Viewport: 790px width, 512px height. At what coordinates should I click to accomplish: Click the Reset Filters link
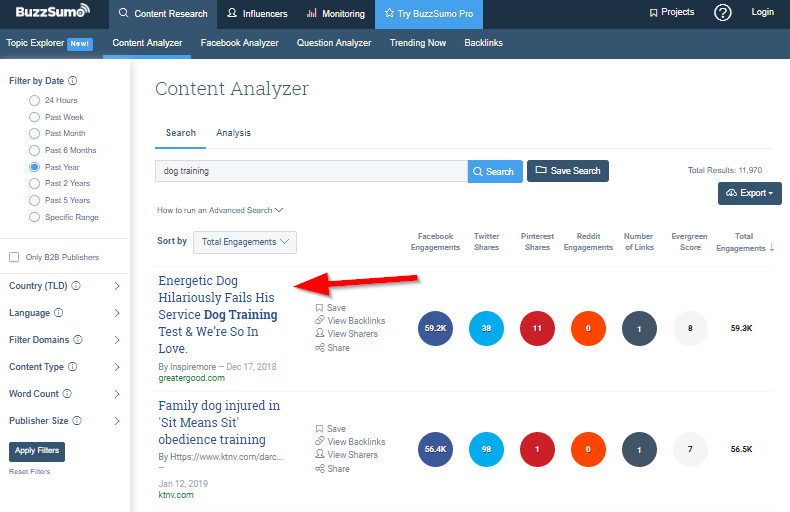[29, 472]
